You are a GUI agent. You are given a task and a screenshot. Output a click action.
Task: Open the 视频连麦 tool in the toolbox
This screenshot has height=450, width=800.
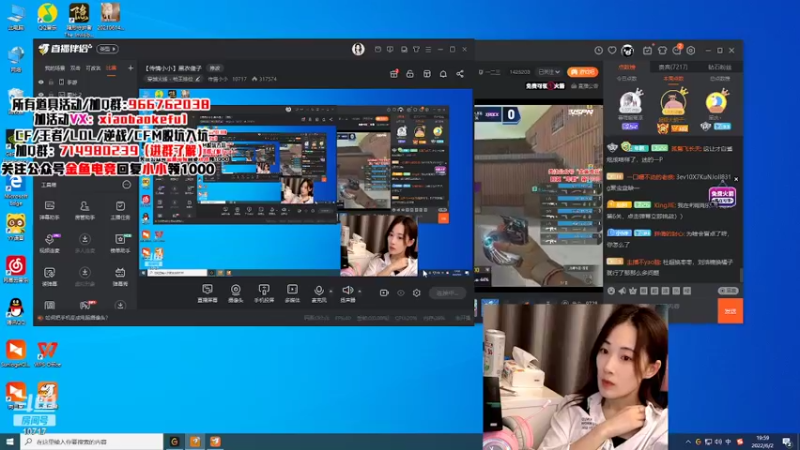click(49, 243)
